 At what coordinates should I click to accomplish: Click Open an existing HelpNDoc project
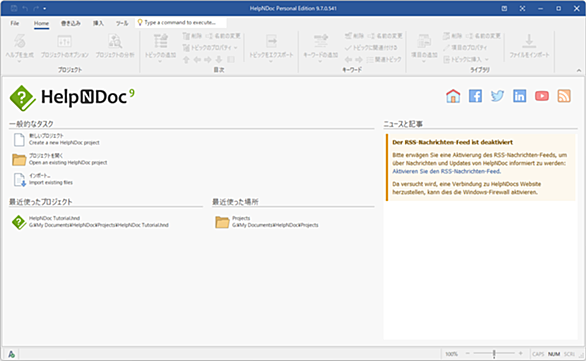pos(68,163)
